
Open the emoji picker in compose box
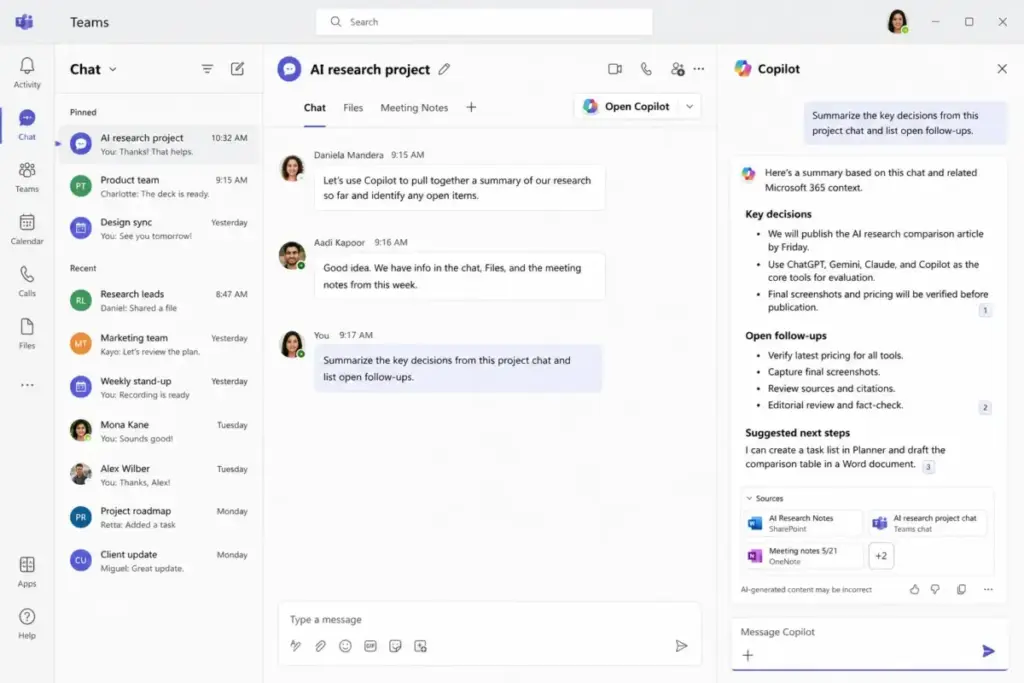[345, 646]
